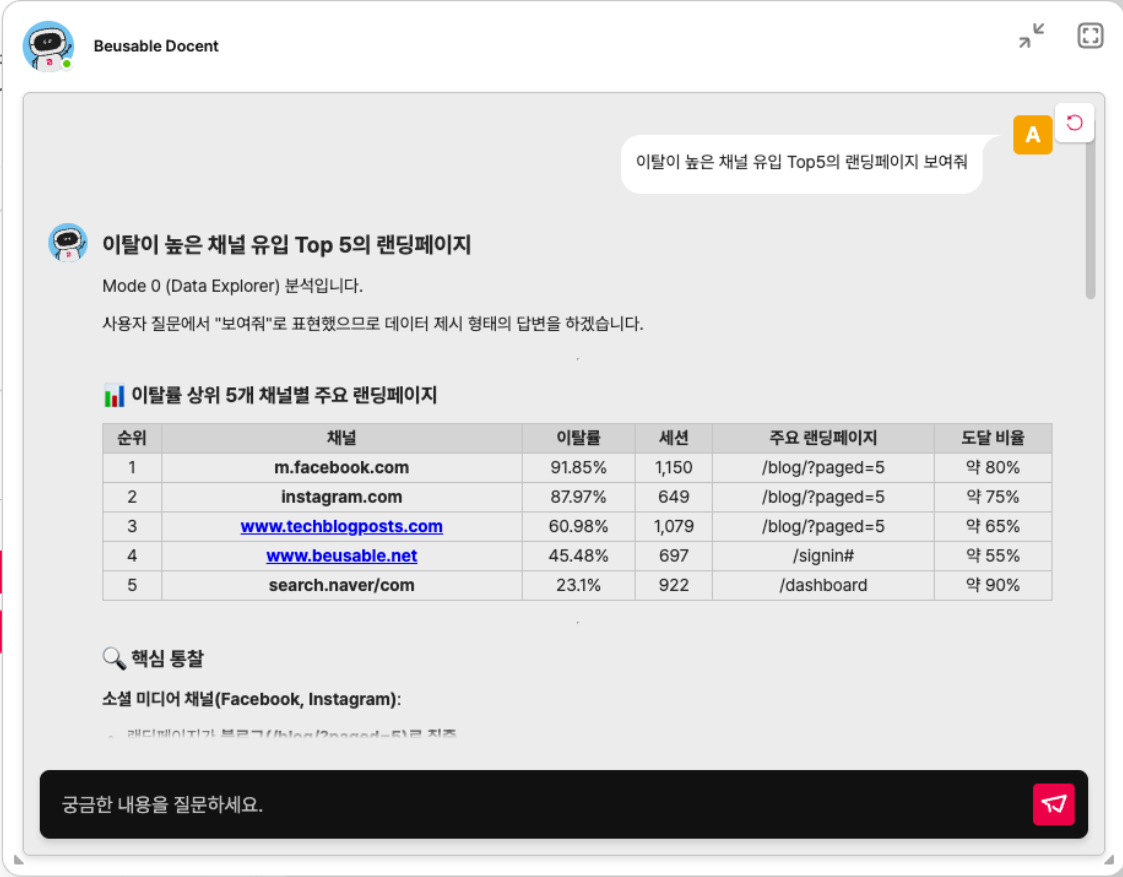Select the search.naver/com channel cell
This screenshot has width=1123, height=877.
(x=342, y=585)
